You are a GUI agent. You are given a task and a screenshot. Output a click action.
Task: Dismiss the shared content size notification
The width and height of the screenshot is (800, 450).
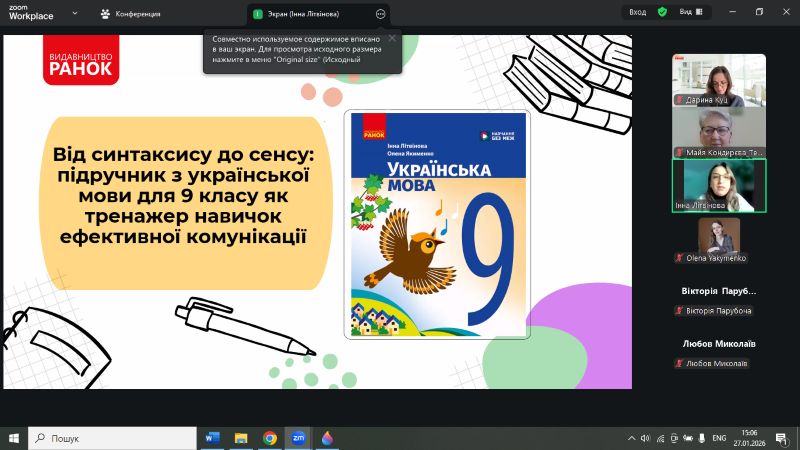[x=392, y=38]
